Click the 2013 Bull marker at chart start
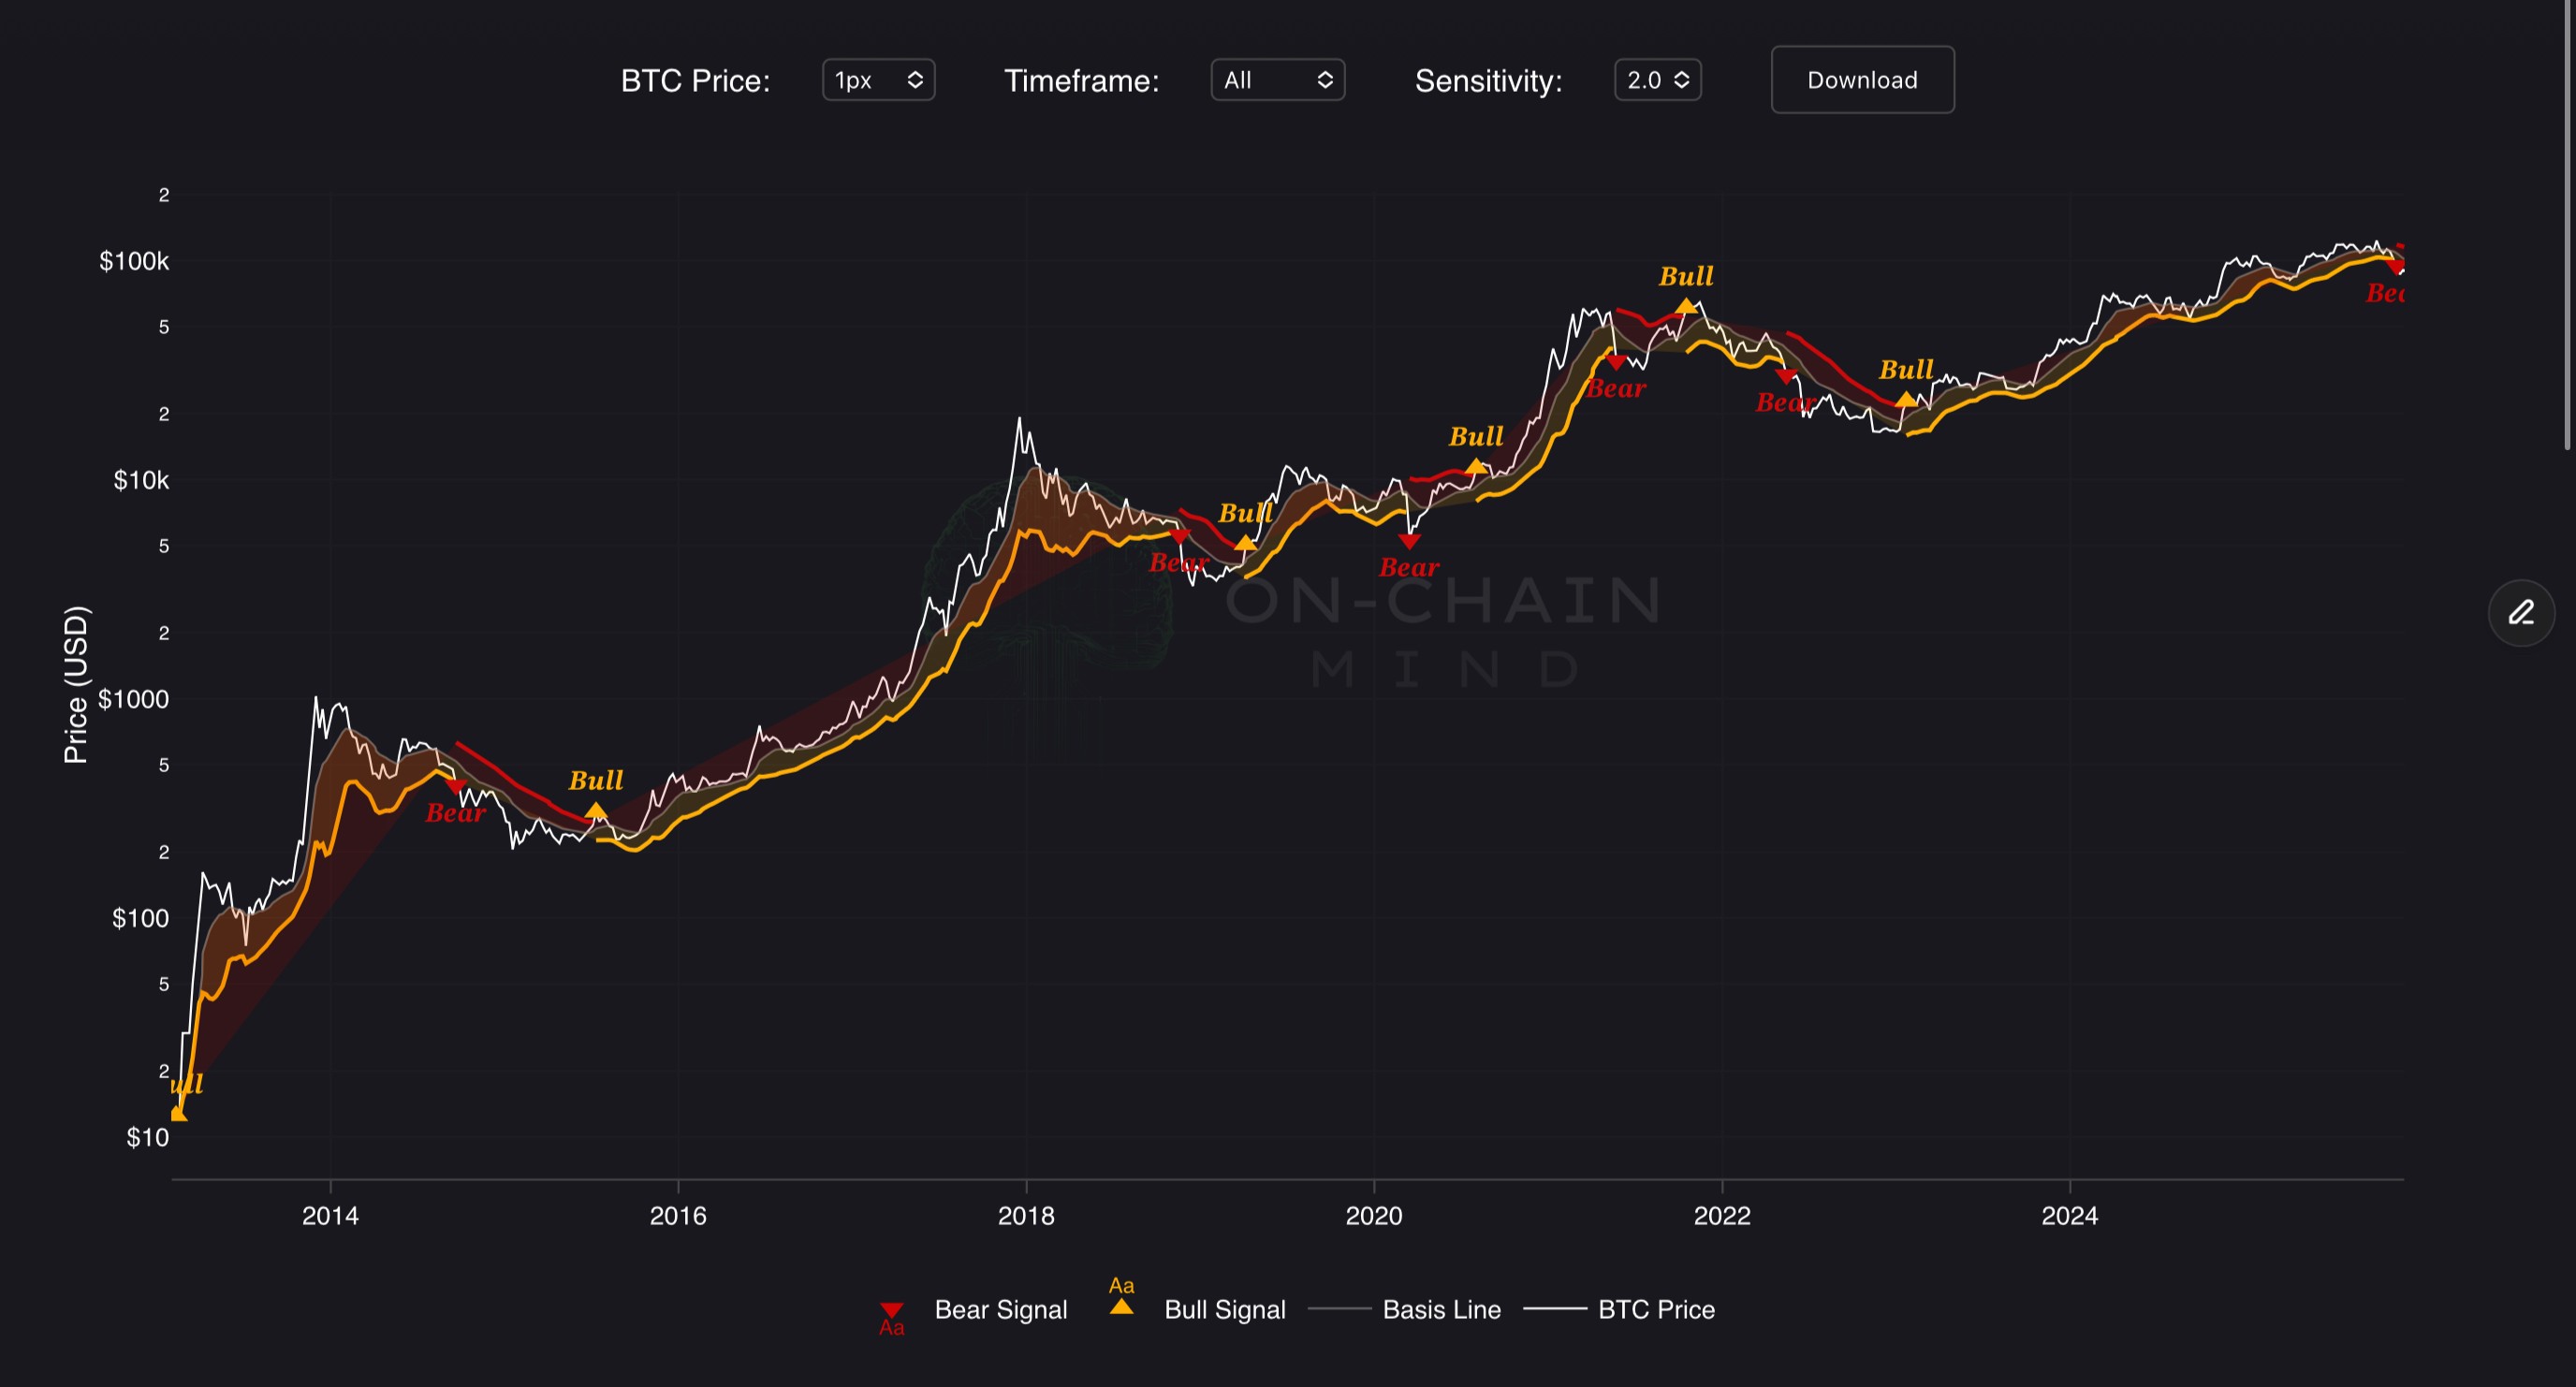 click(x=178, y=1113)
